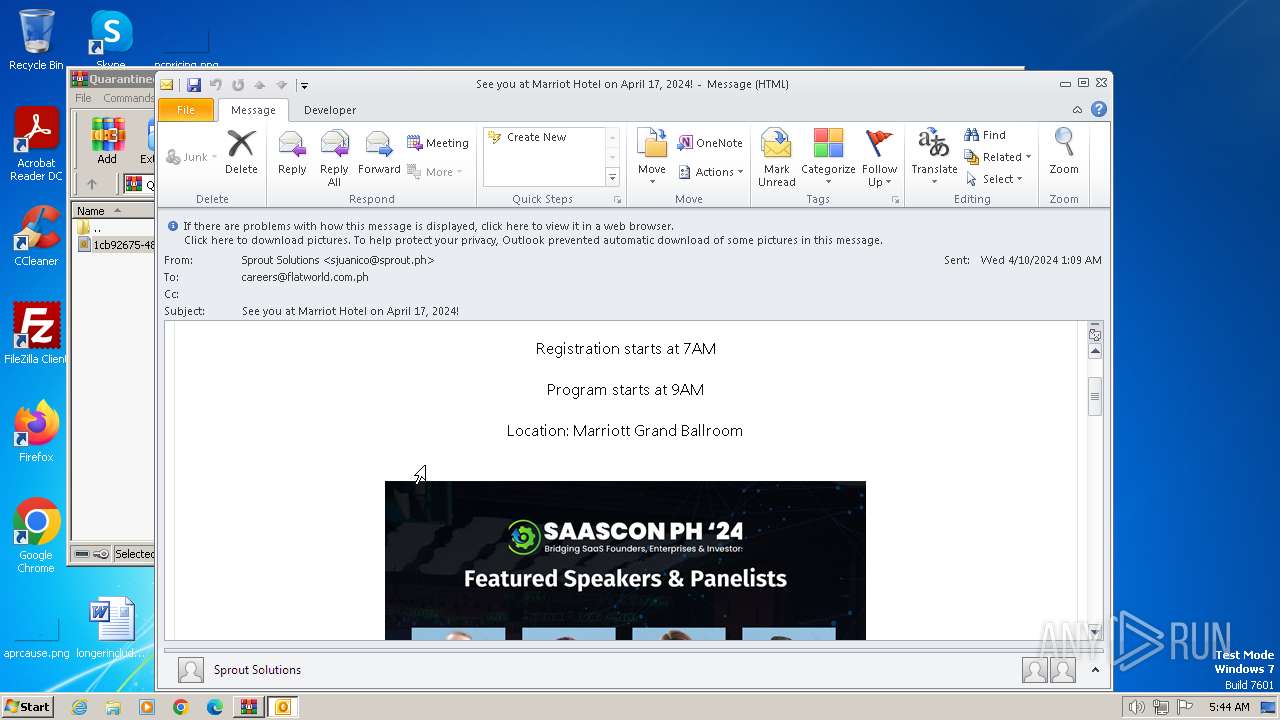Send message to OneNote
The image size is (1280, 720).
point(711,143)
